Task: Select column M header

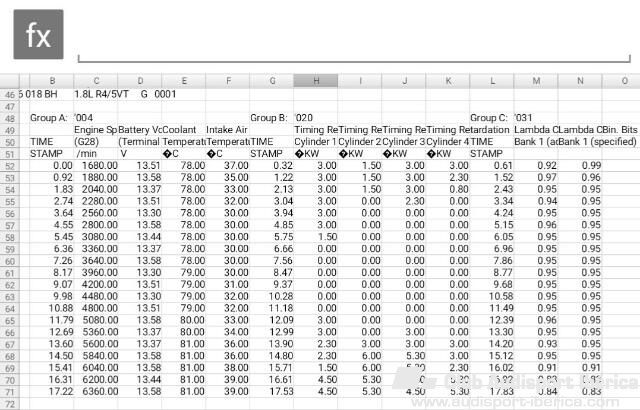Action: coord(536,80)
